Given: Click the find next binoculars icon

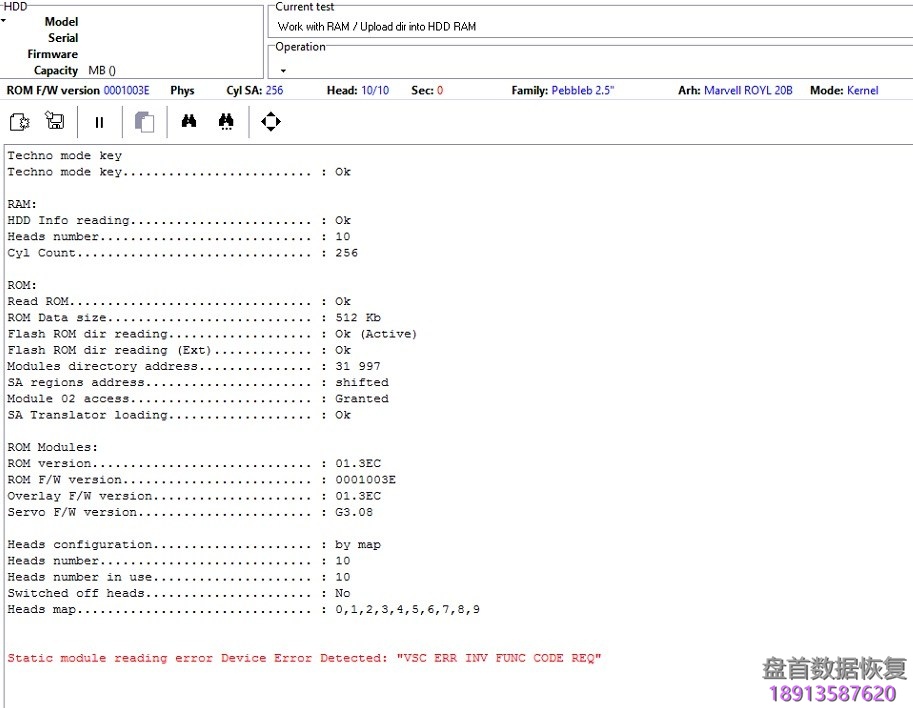Looking at the screenshot, I should (x=225, y=121).
